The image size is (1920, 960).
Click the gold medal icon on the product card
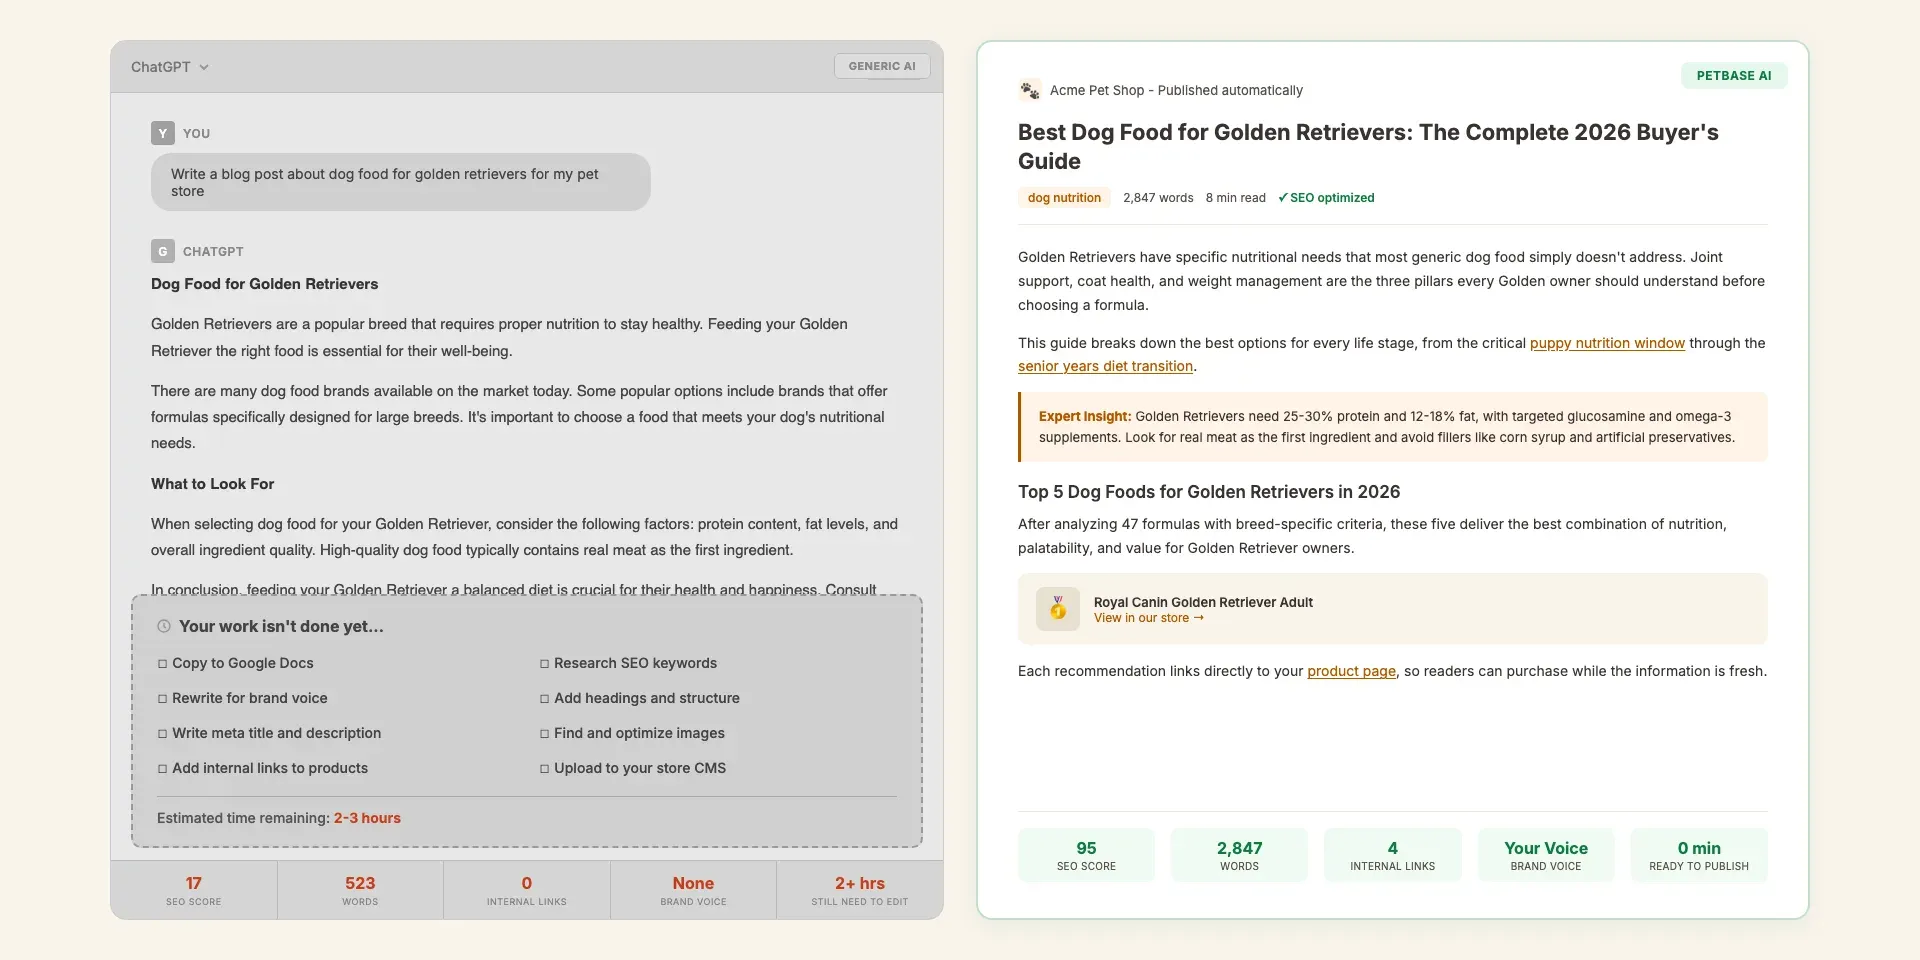(x=1058, y=608)
